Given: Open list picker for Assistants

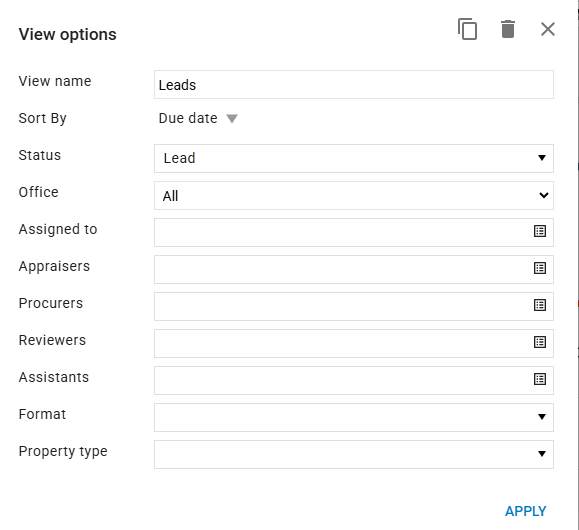Looking at the screenshot, I should coord(540,379).
